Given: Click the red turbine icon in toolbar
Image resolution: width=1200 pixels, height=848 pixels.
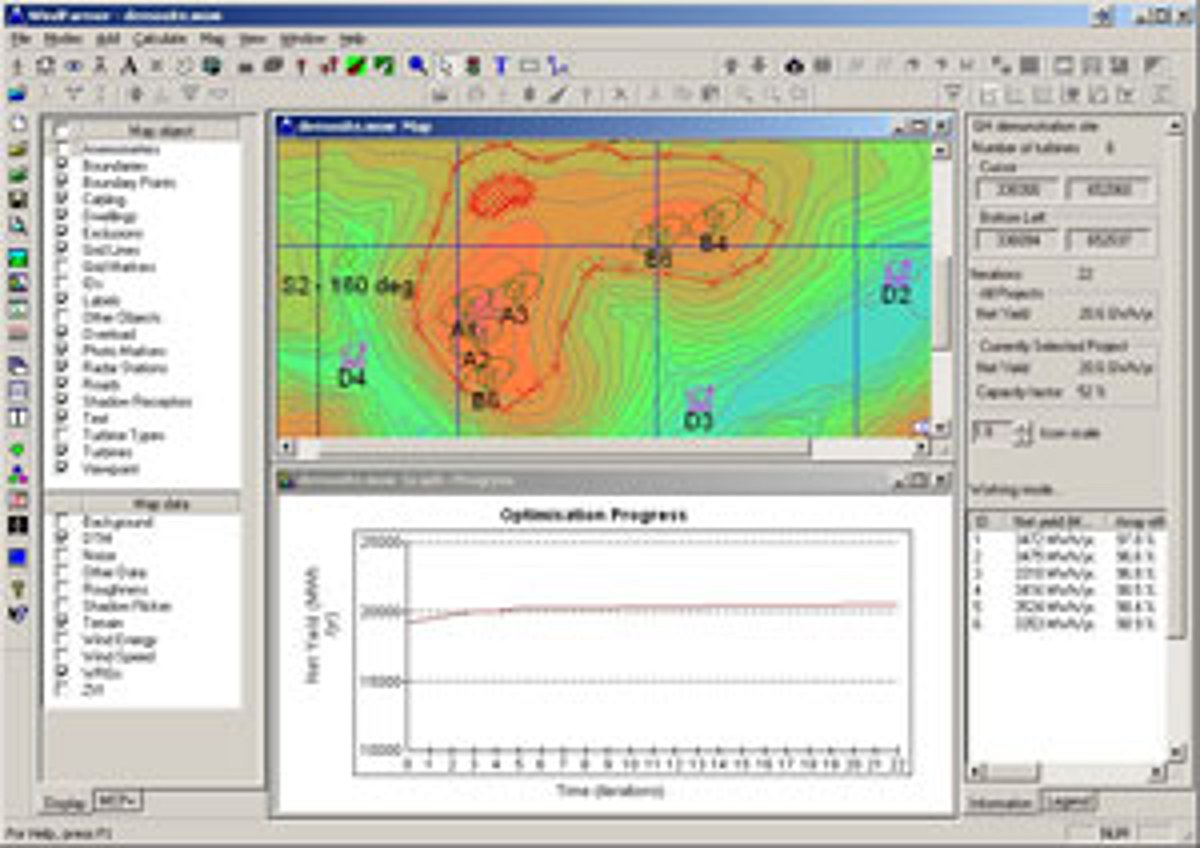Looking at the screenshot, I should click(x=301, y=66).
